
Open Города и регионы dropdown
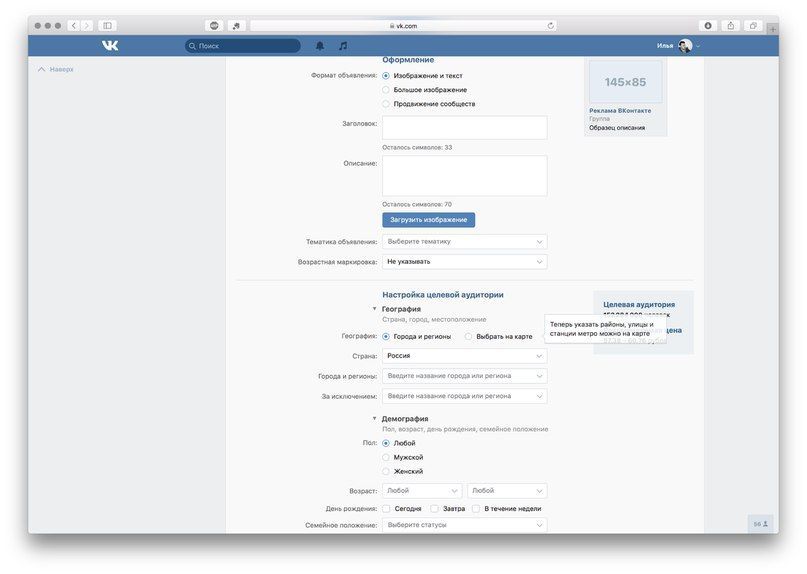pyautogui.click(x=464, y=376)
